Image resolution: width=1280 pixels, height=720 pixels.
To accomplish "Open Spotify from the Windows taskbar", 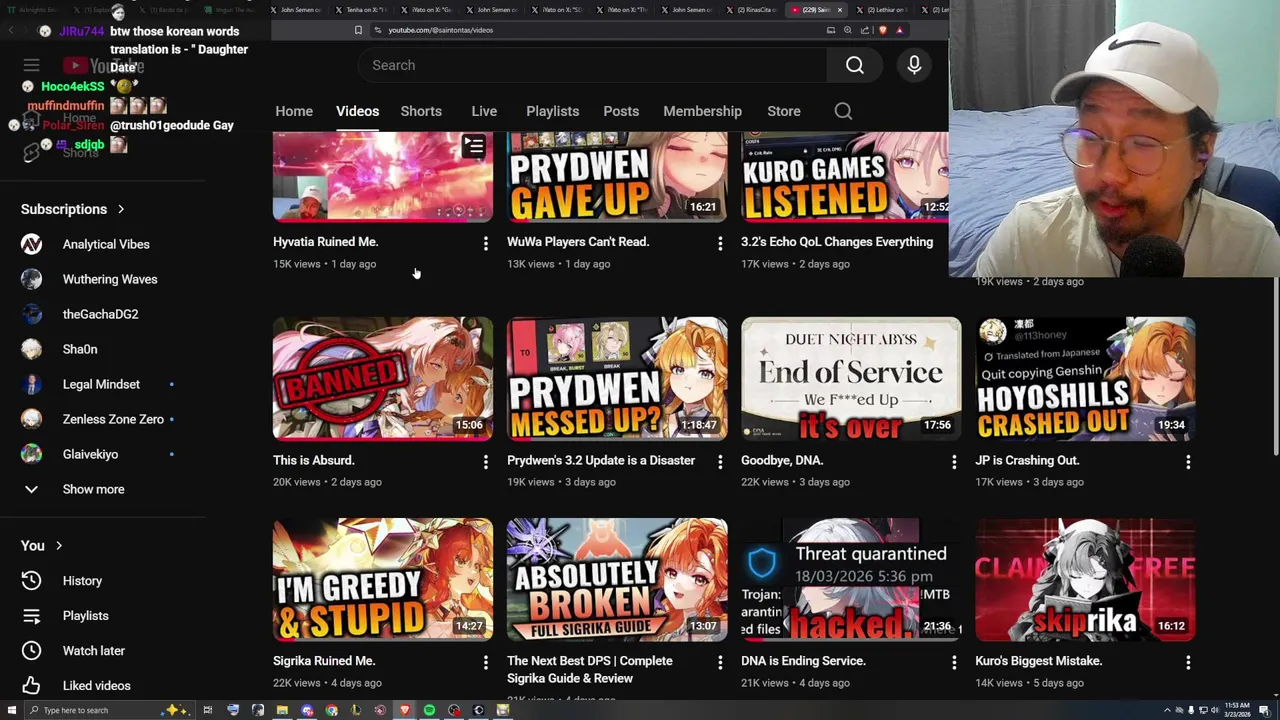I will (x=429, y=710).
